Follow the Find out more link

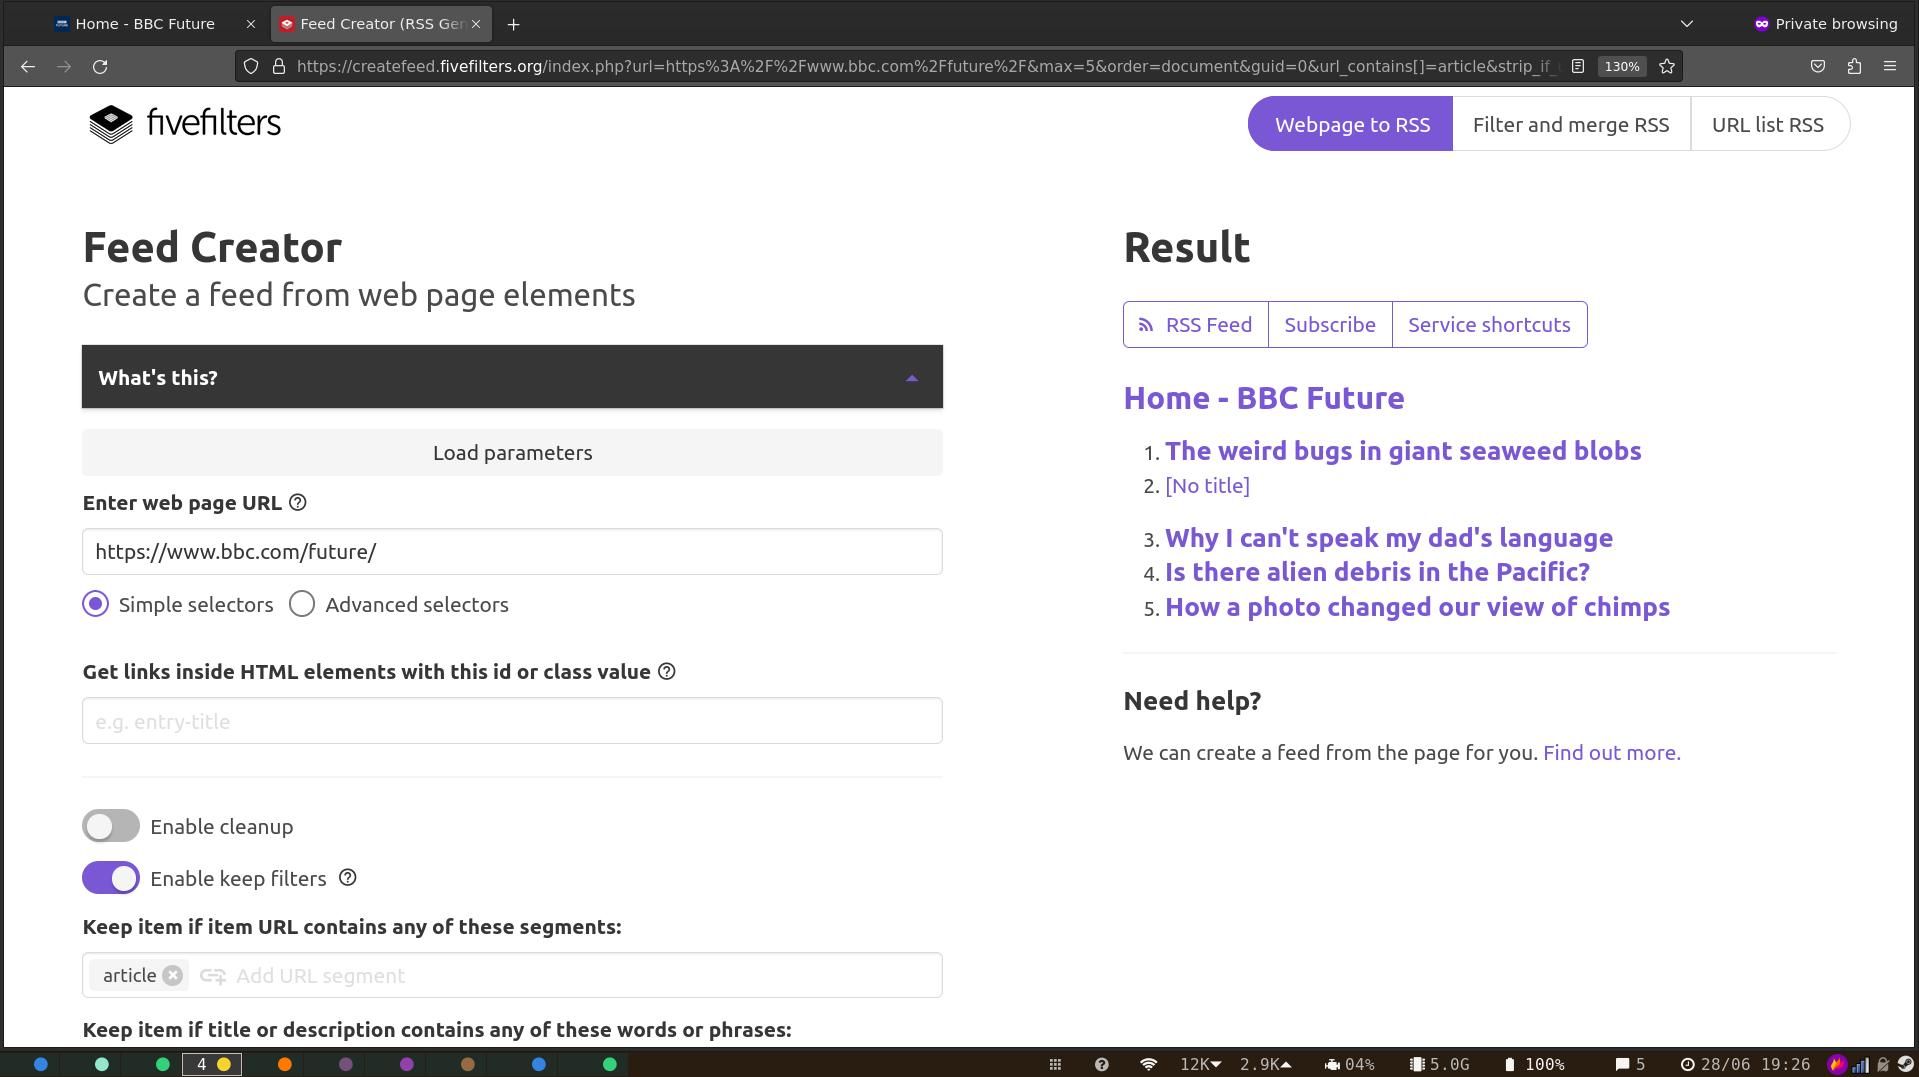coord(1611,753)
